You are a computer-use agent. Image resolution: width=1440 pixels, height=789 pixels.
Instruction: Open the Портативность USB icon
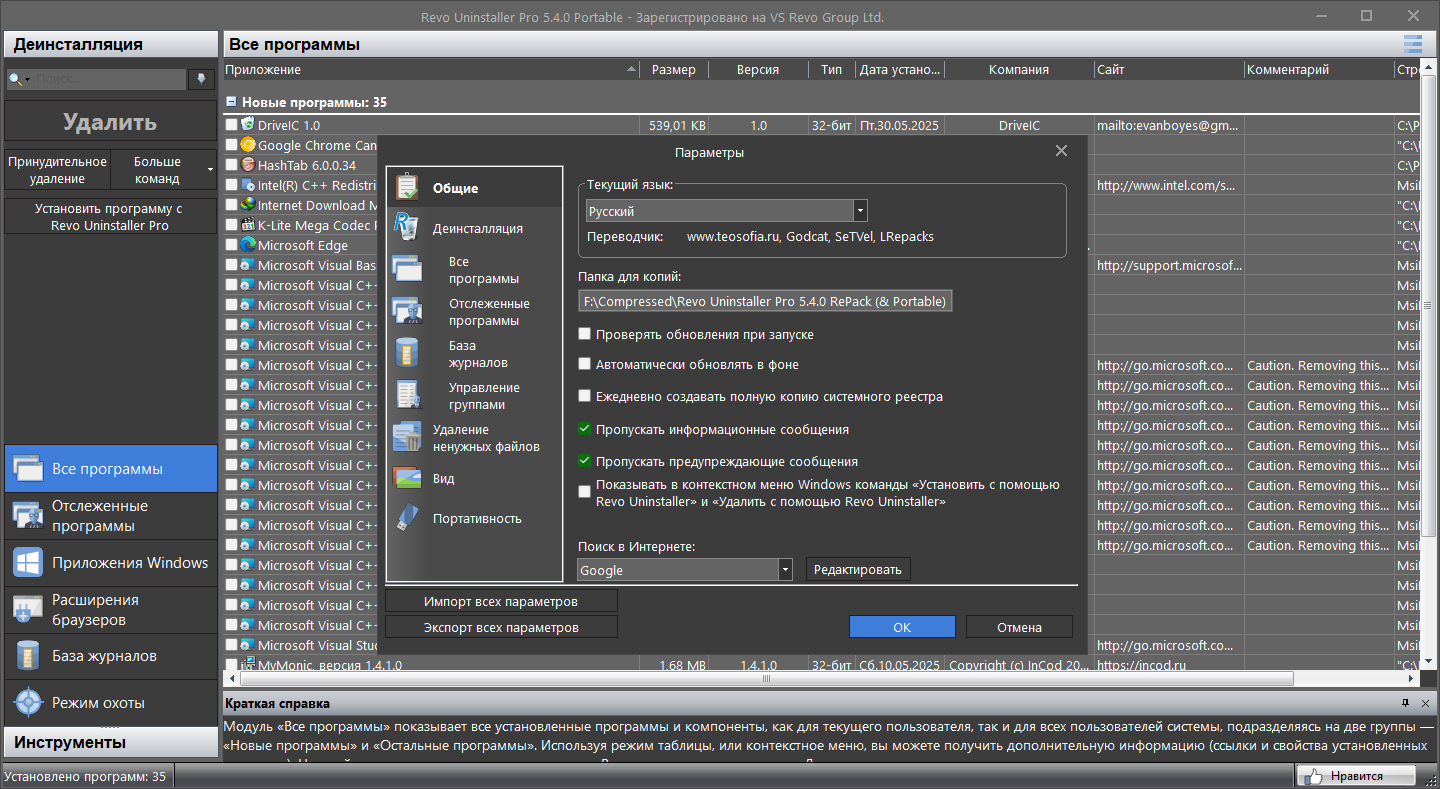[x=407, y=518]
